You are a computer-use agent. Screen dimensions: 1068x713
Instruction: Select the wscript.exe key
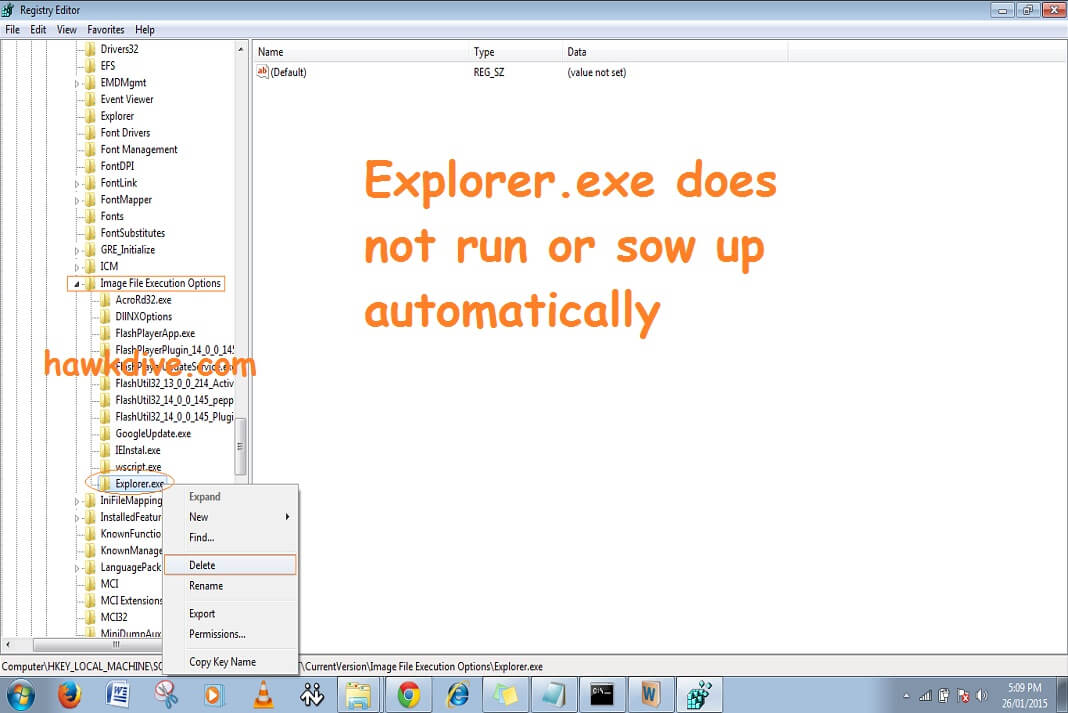(138, 467)
